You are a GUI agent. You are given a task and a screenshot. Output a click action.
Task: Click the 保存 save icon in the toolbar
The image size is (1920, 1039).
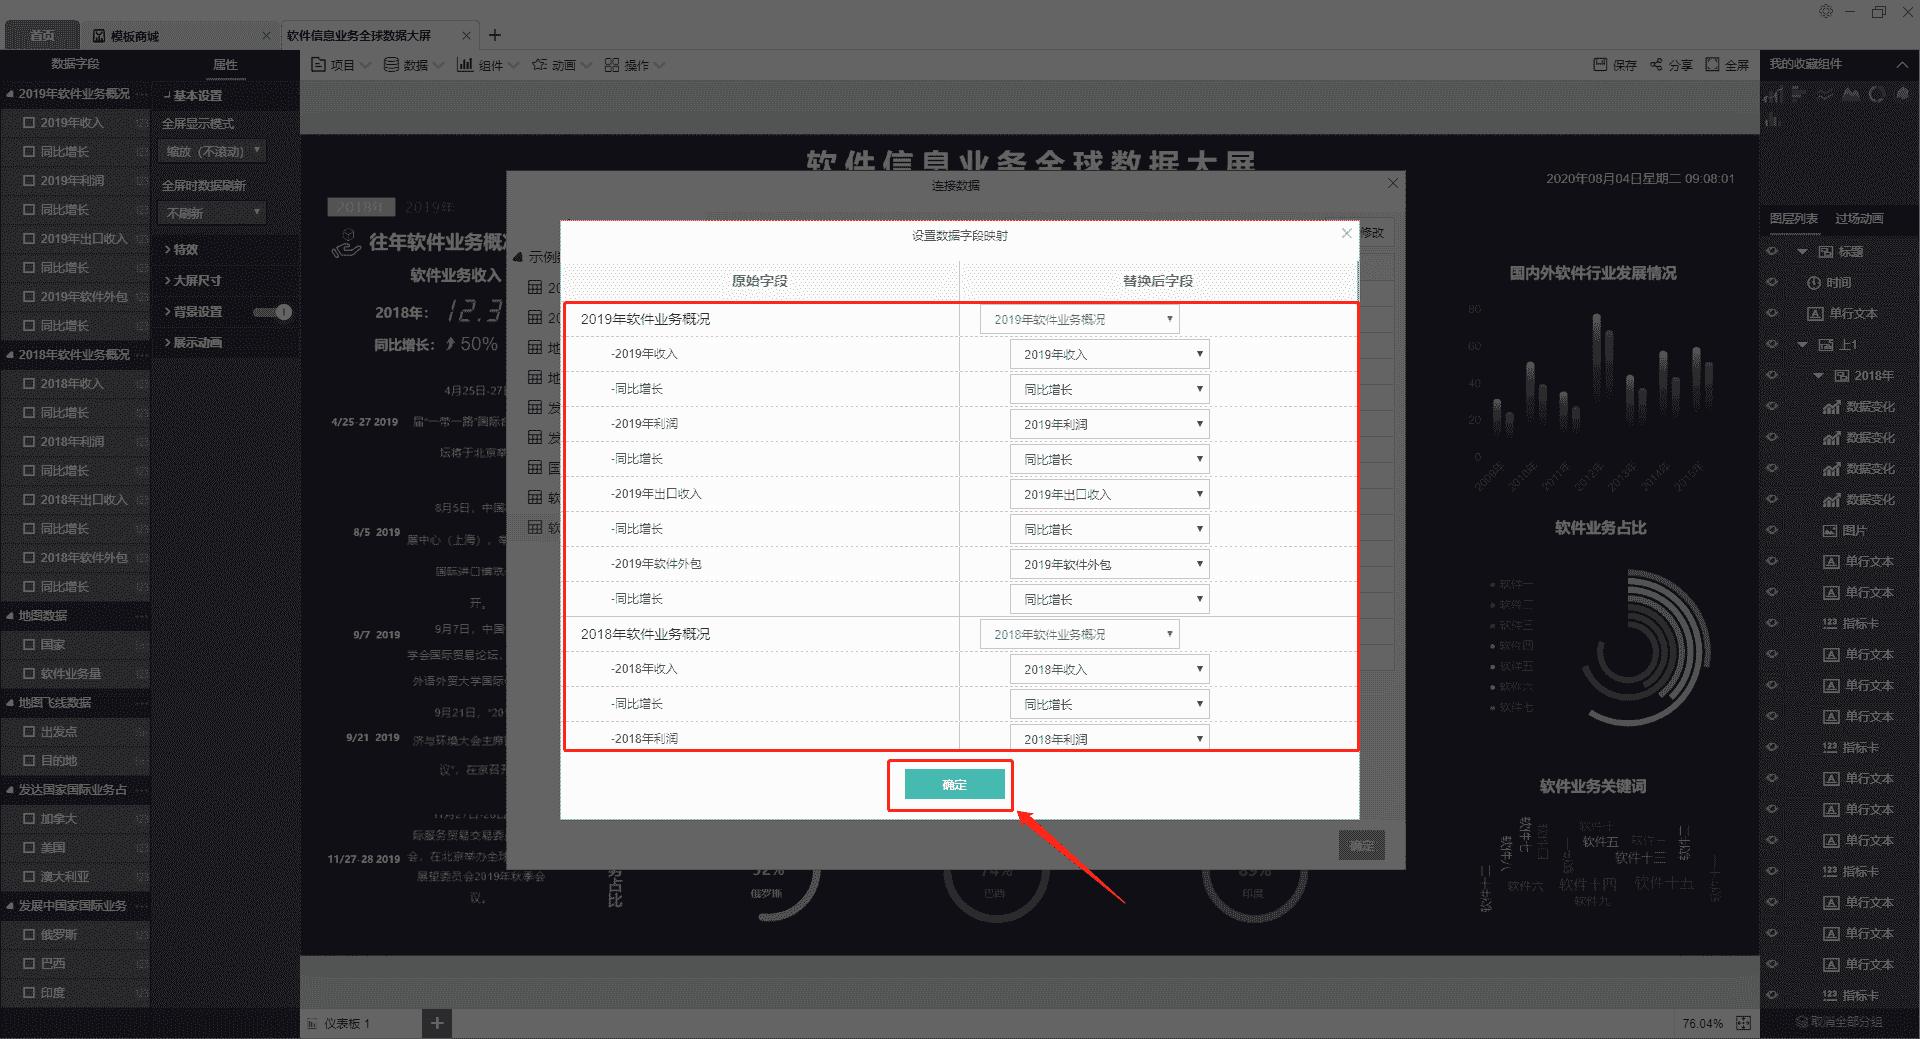1600,65
